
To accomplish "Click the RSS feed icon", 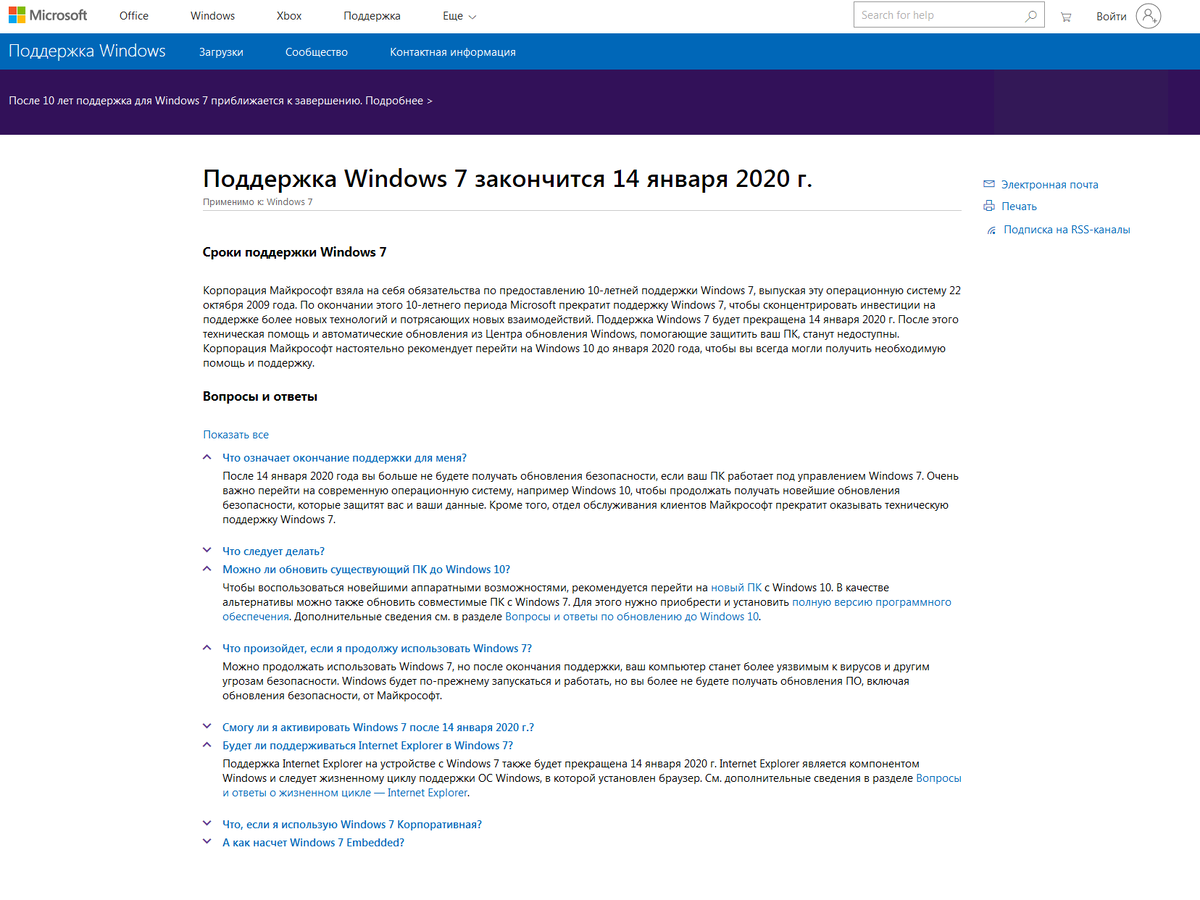I will (x=991, y=229).
